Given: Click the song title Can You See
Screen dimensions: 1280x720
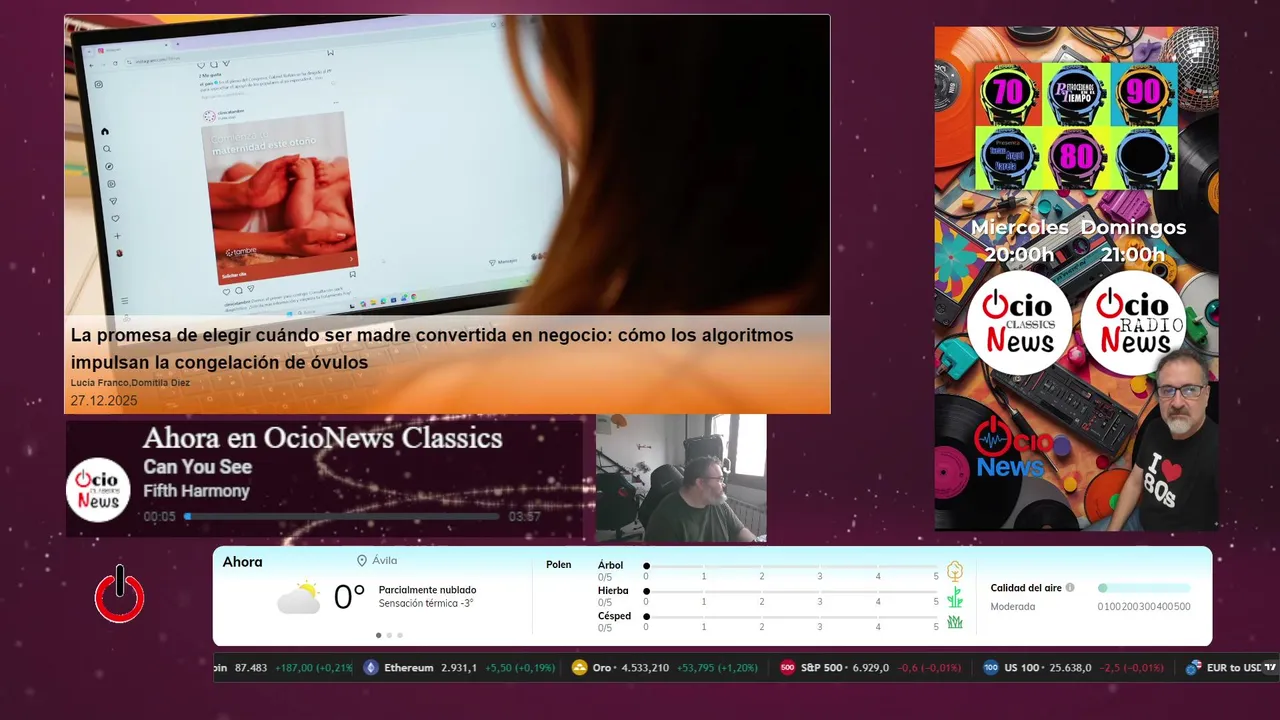Looking at the screenshot, I should pyautogui.click(x=197, y=467).
